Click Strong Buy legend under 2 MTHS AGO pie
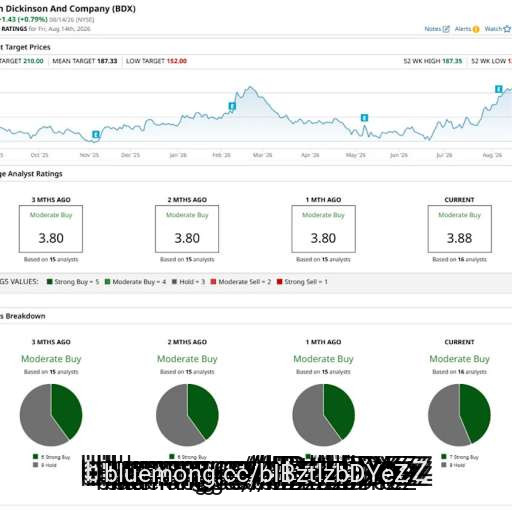The image size is (512, 512). (188, 457)
